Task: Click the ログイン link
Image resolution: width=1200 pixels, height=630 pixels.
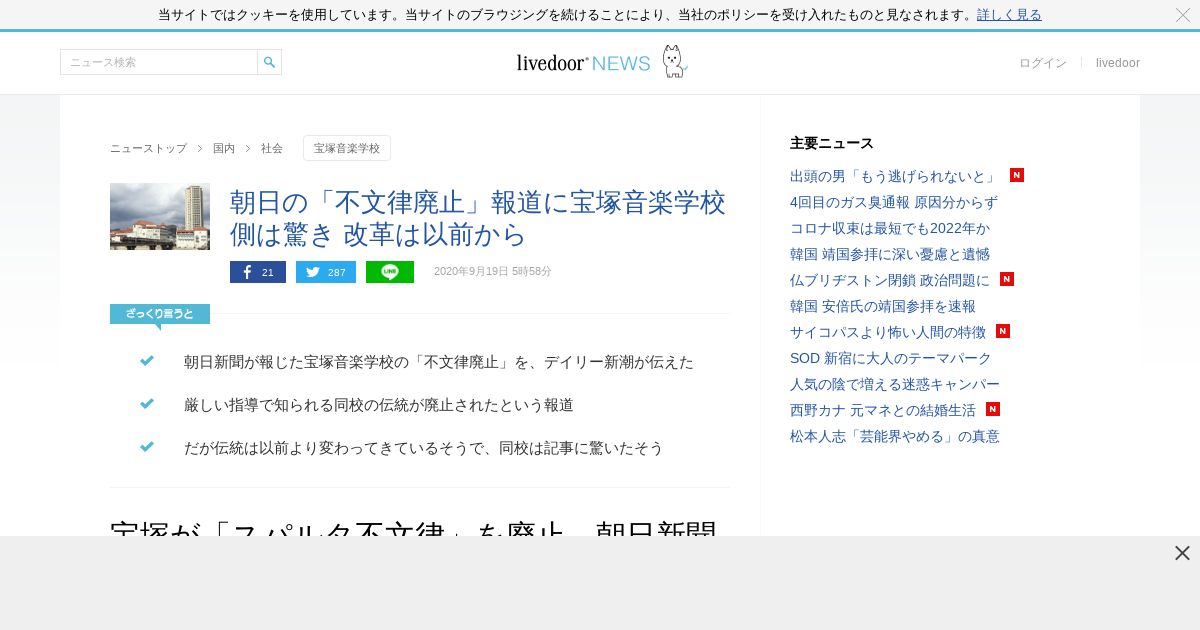Action: click(x=1043, y=63)
